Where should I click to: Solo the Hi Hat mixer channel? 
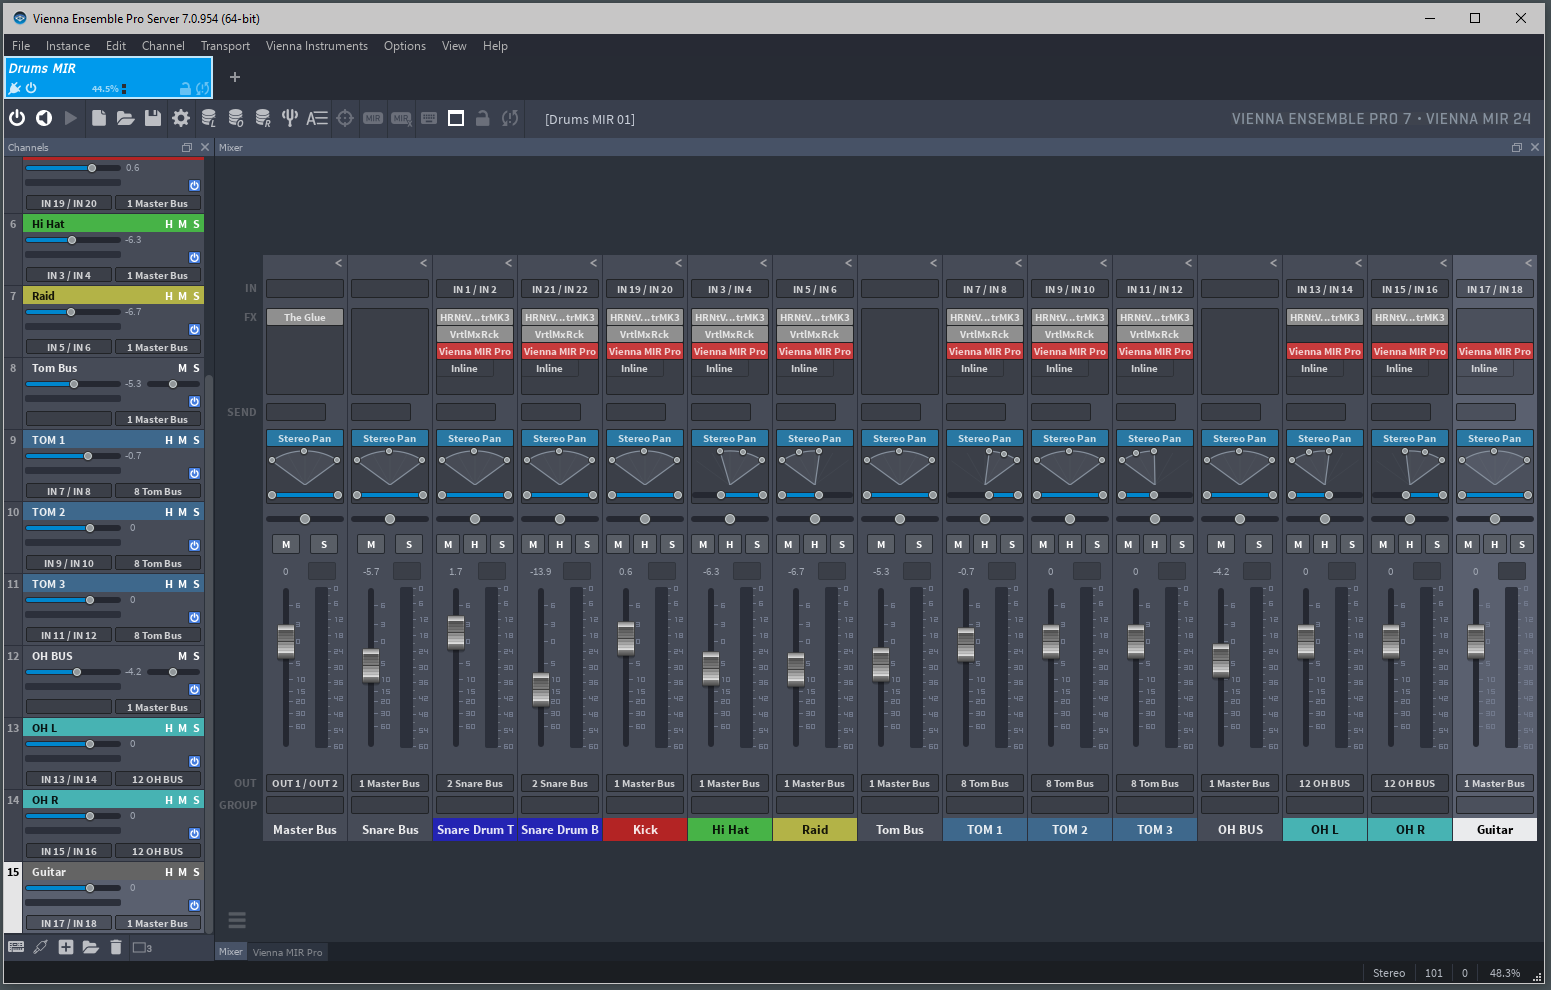pos(757,544)
